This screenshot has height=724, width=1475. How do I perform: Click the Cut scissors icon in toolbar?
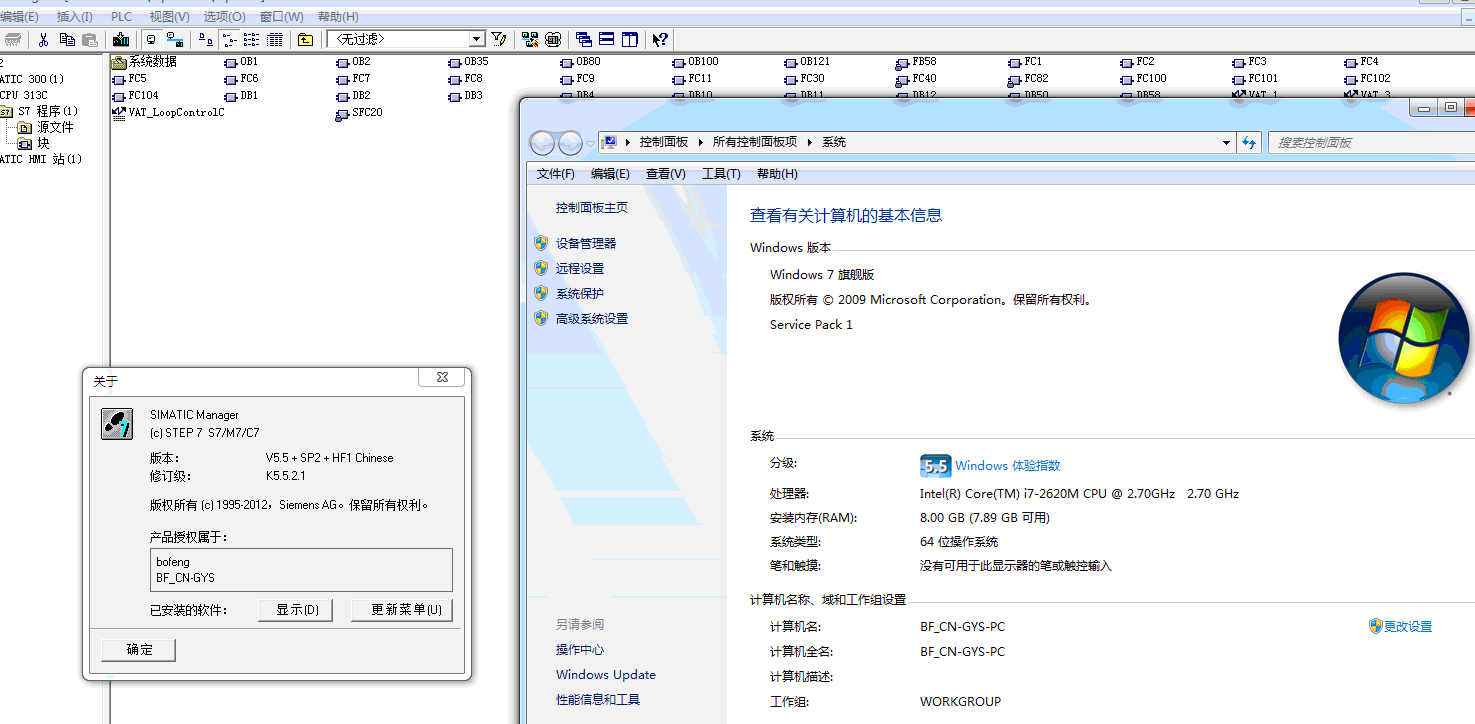tap(43, 40)
